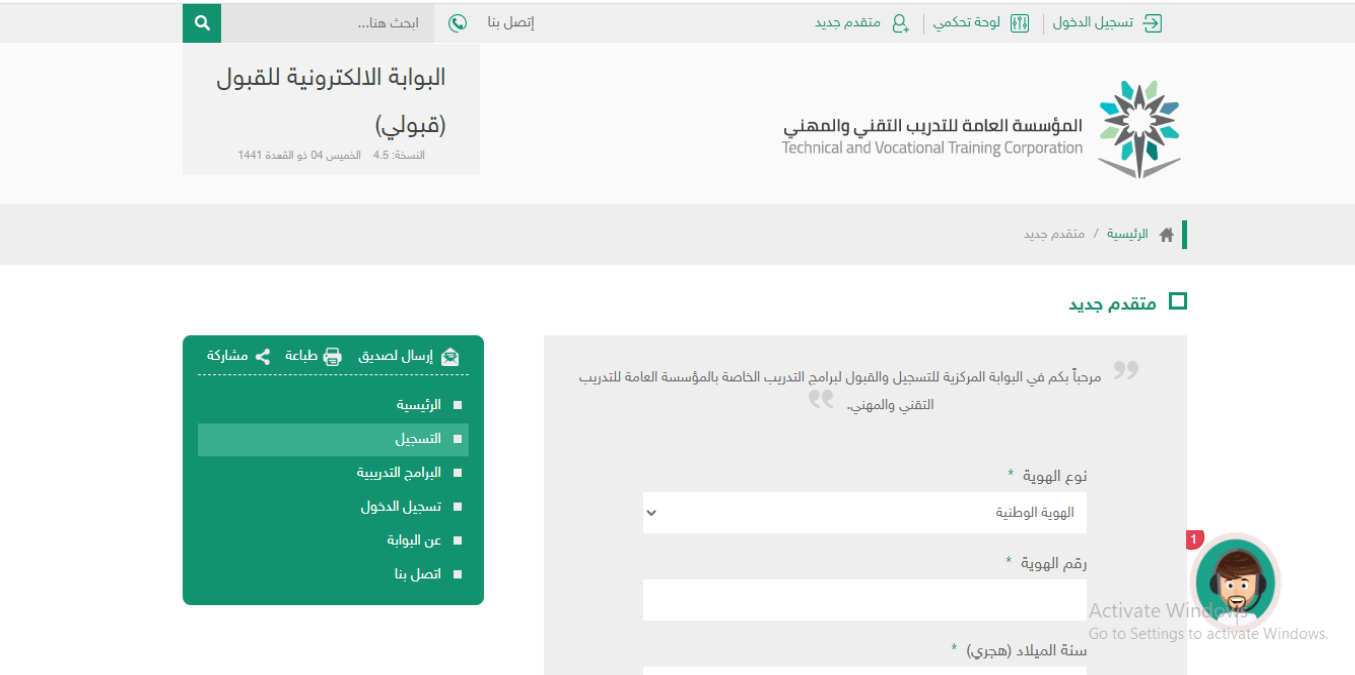Click the رقم الهوية input field
Viewport: 1355px width, 675px height.
click(864, 600)
